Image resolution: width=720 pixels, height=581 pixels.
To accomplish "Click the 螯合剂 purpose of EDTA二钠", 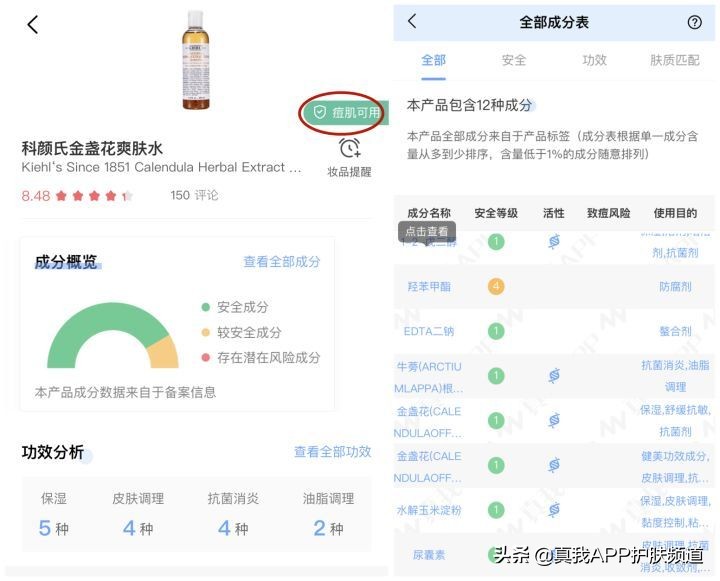I will 675,331.
